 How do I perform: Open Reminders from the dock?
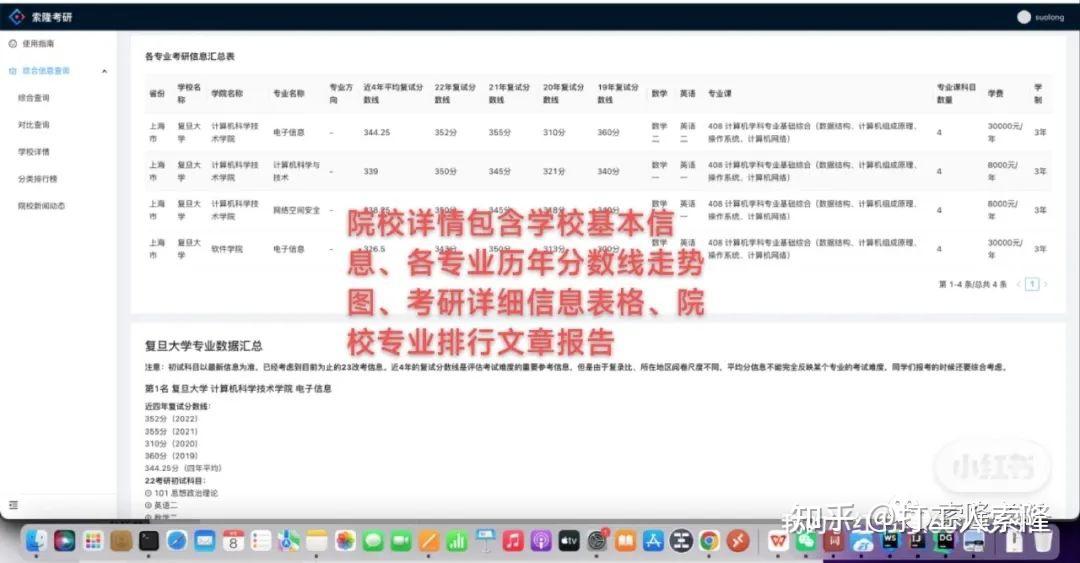(x=261, y=541)
